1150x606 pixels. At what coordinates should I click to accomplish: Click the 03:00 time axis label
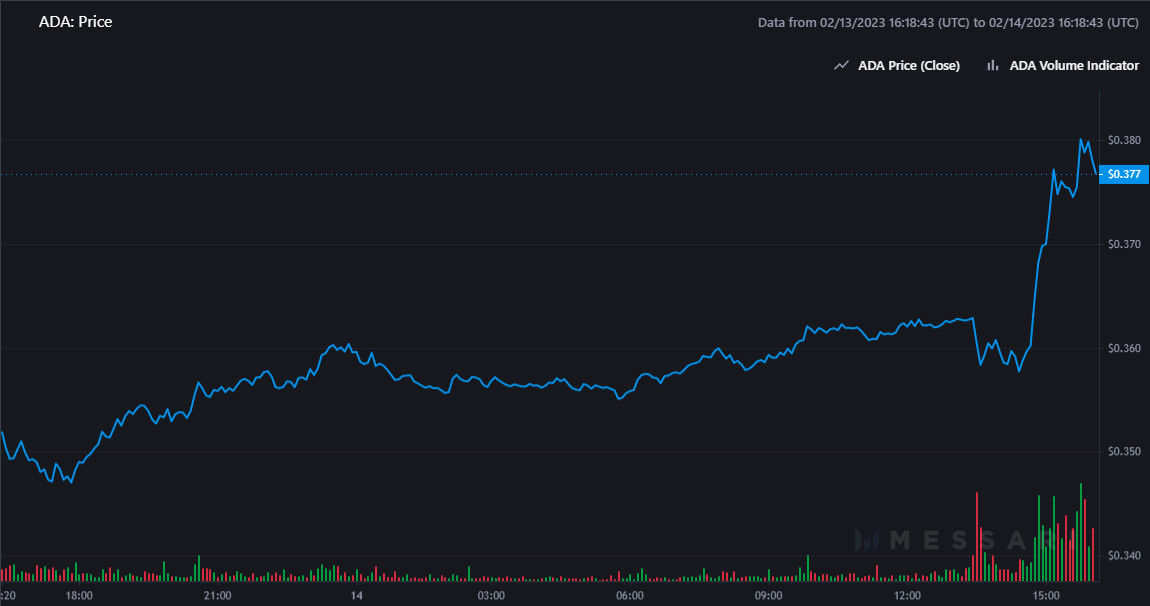click(x=491, y=595)
